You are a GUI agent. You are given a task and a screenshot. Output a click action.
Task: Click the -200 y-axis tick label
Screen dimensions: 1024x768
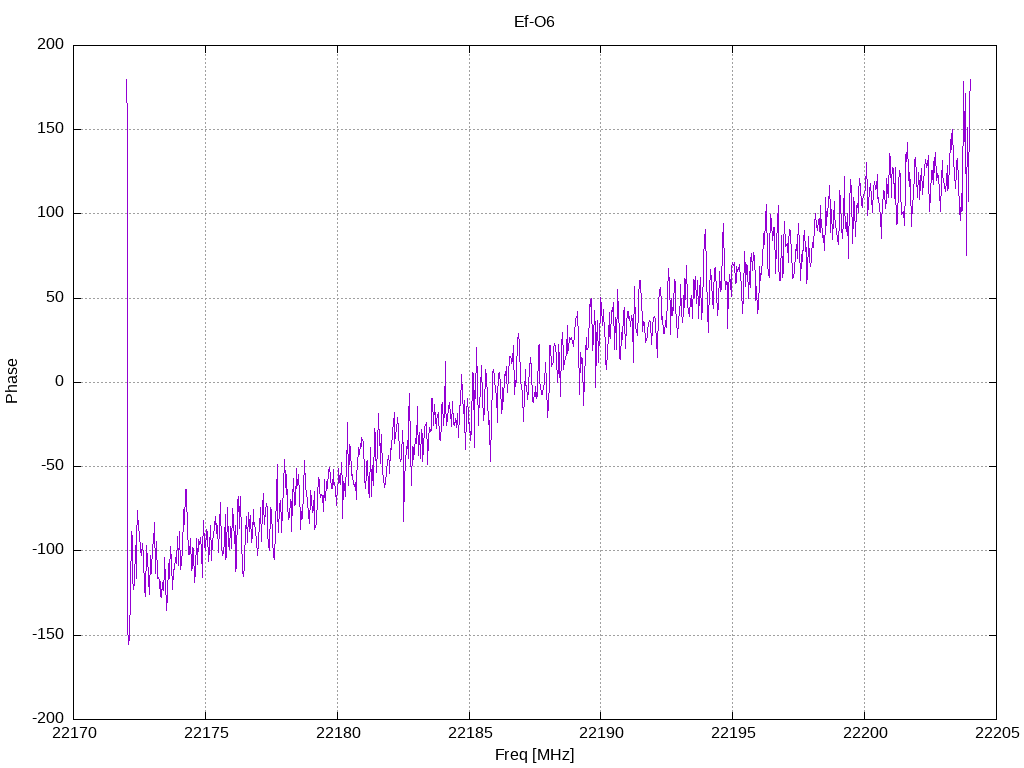(48, 719)
